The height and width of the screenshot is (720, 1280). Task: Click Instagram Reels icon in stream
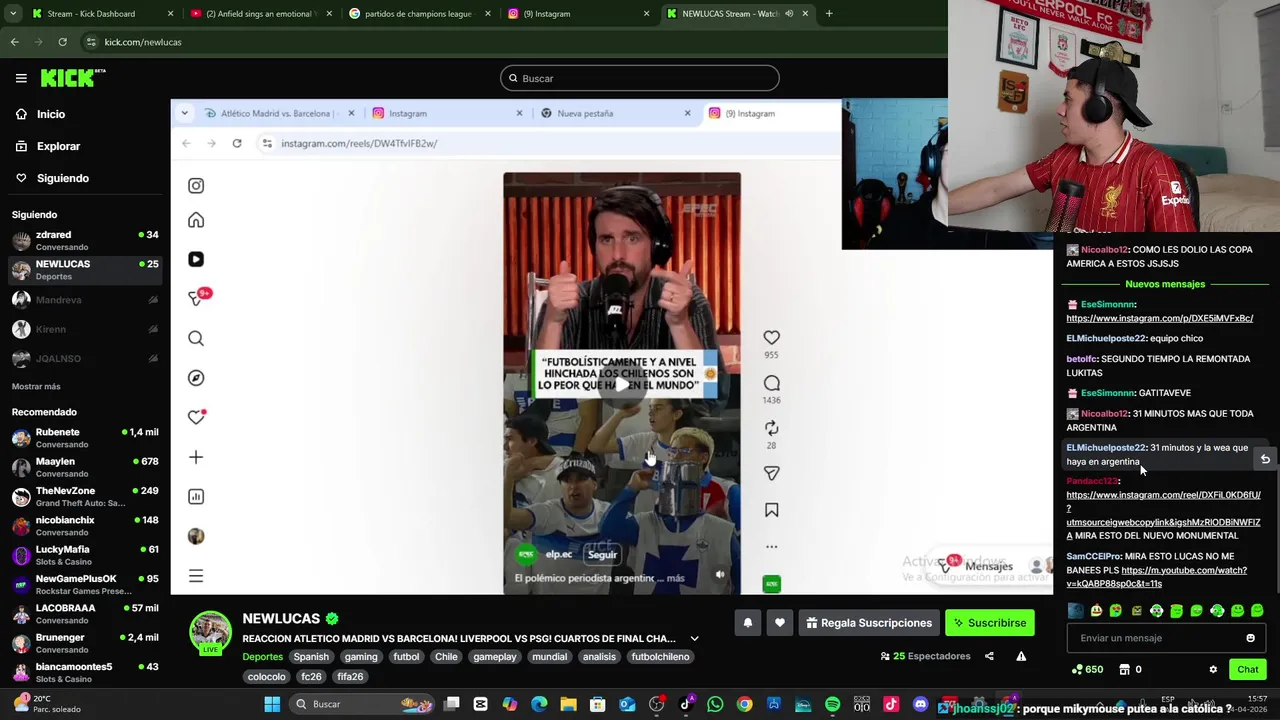click(x=196, y=259)
